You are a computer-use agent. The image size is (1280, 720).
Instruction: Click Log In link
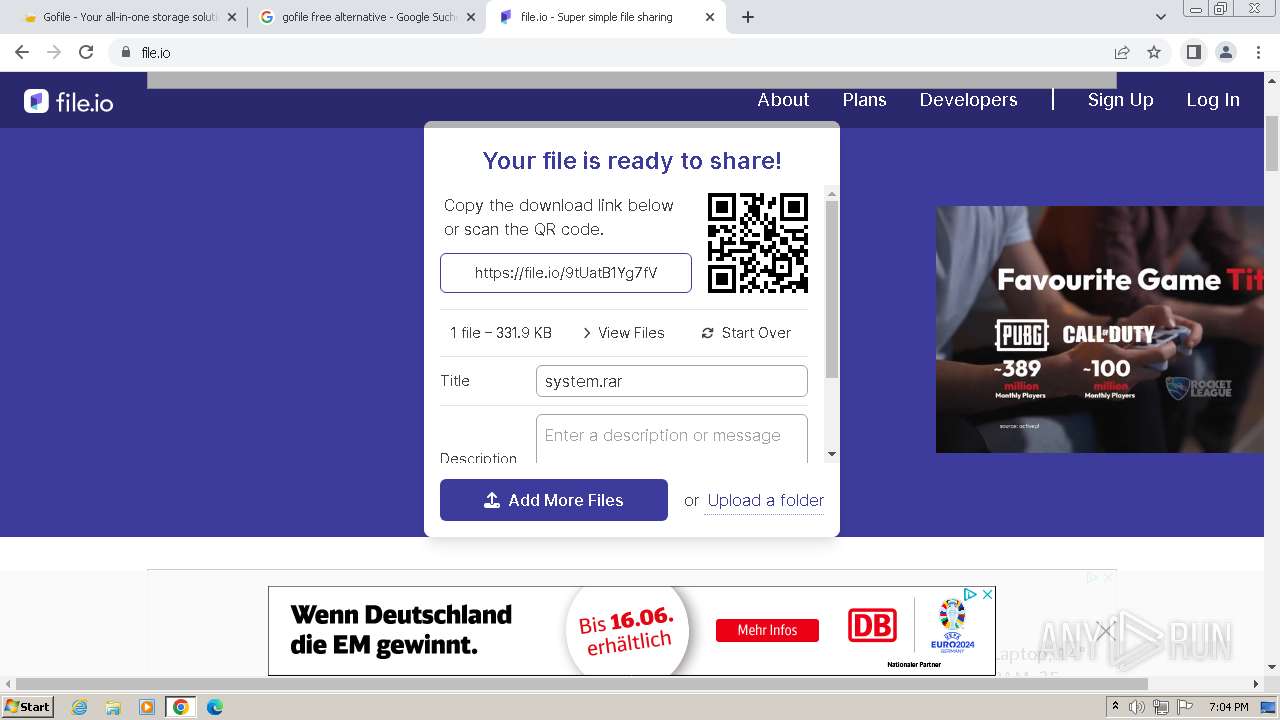tap(1212, 100)
